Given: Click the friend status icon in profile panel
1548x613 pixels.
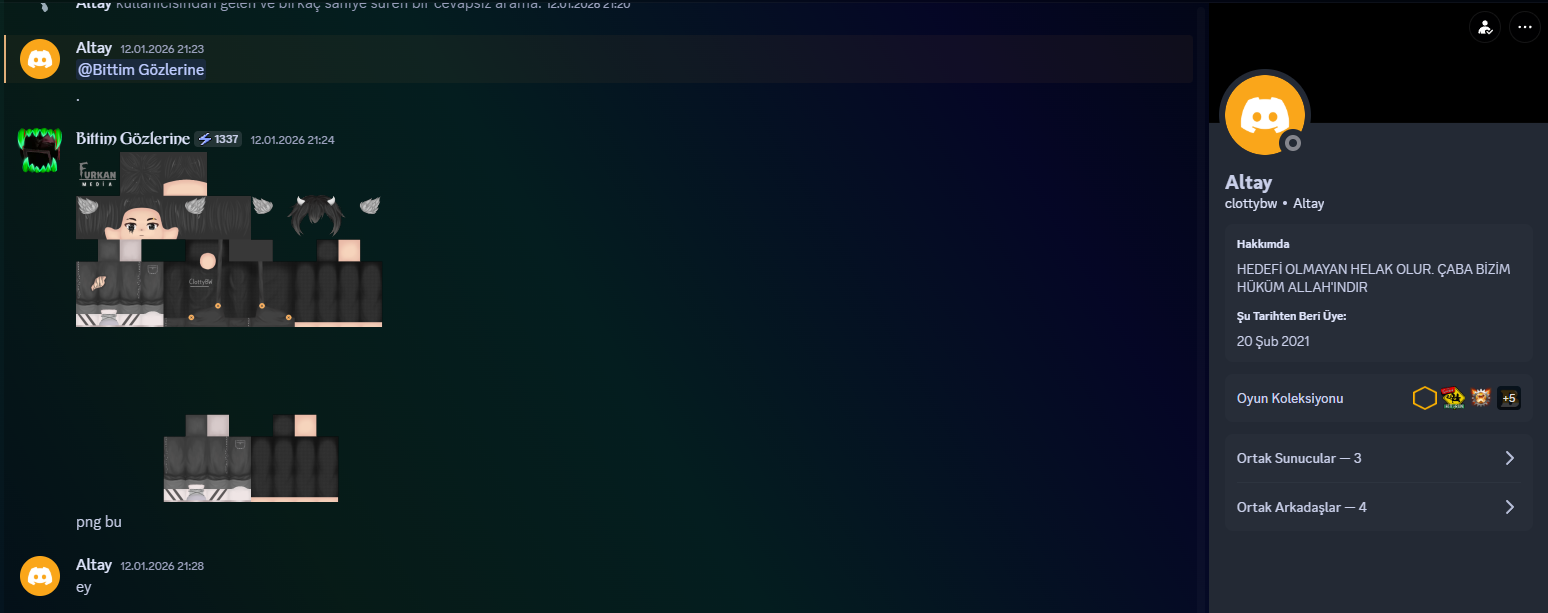Looking at the screenshot, I should (1485, 27).
